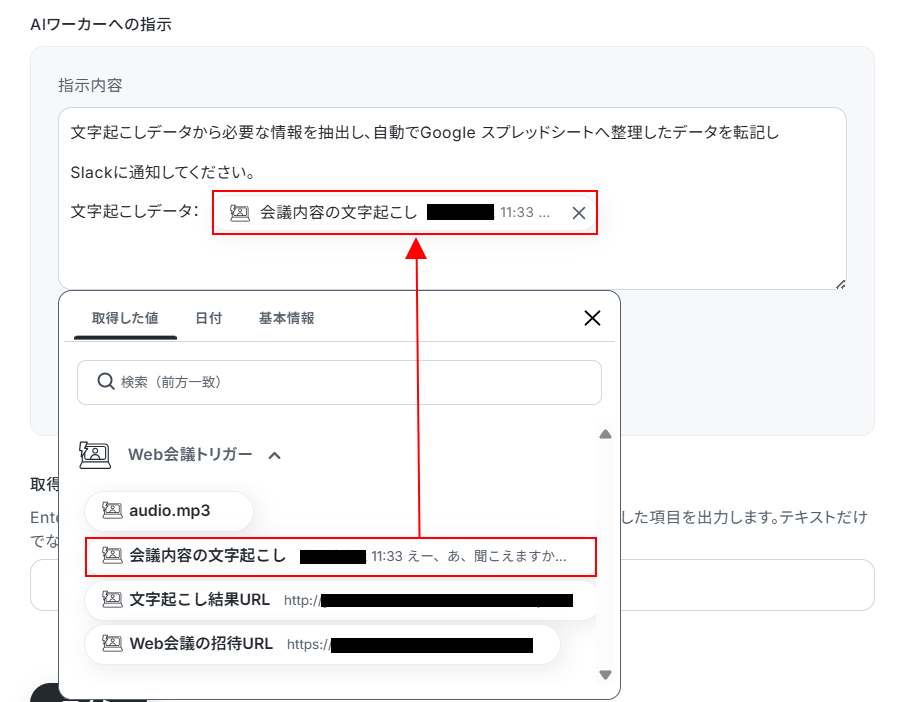Click the icon beside Web会議の招待URL
The image size is (906, 702).
[112, 643]
